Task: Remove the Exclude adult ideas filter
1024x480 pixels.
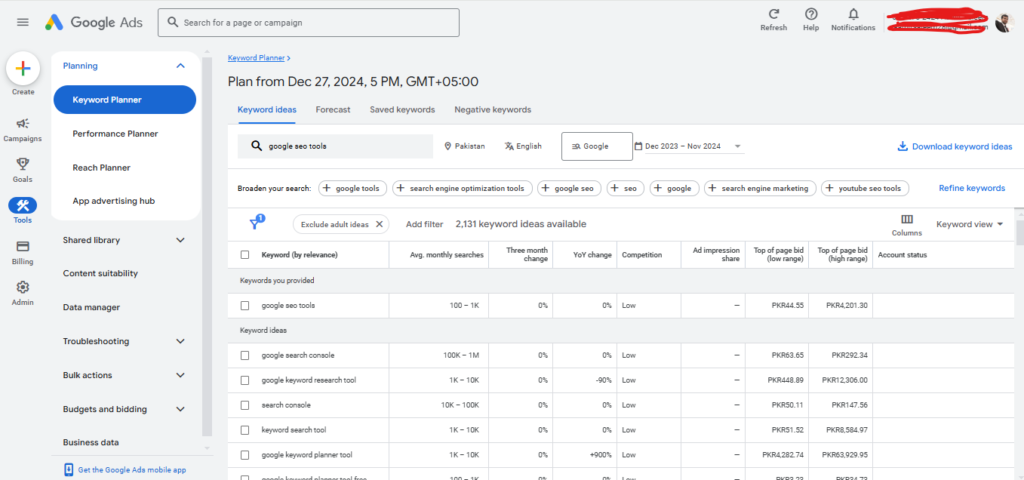Action: click(x=379, y=224)
